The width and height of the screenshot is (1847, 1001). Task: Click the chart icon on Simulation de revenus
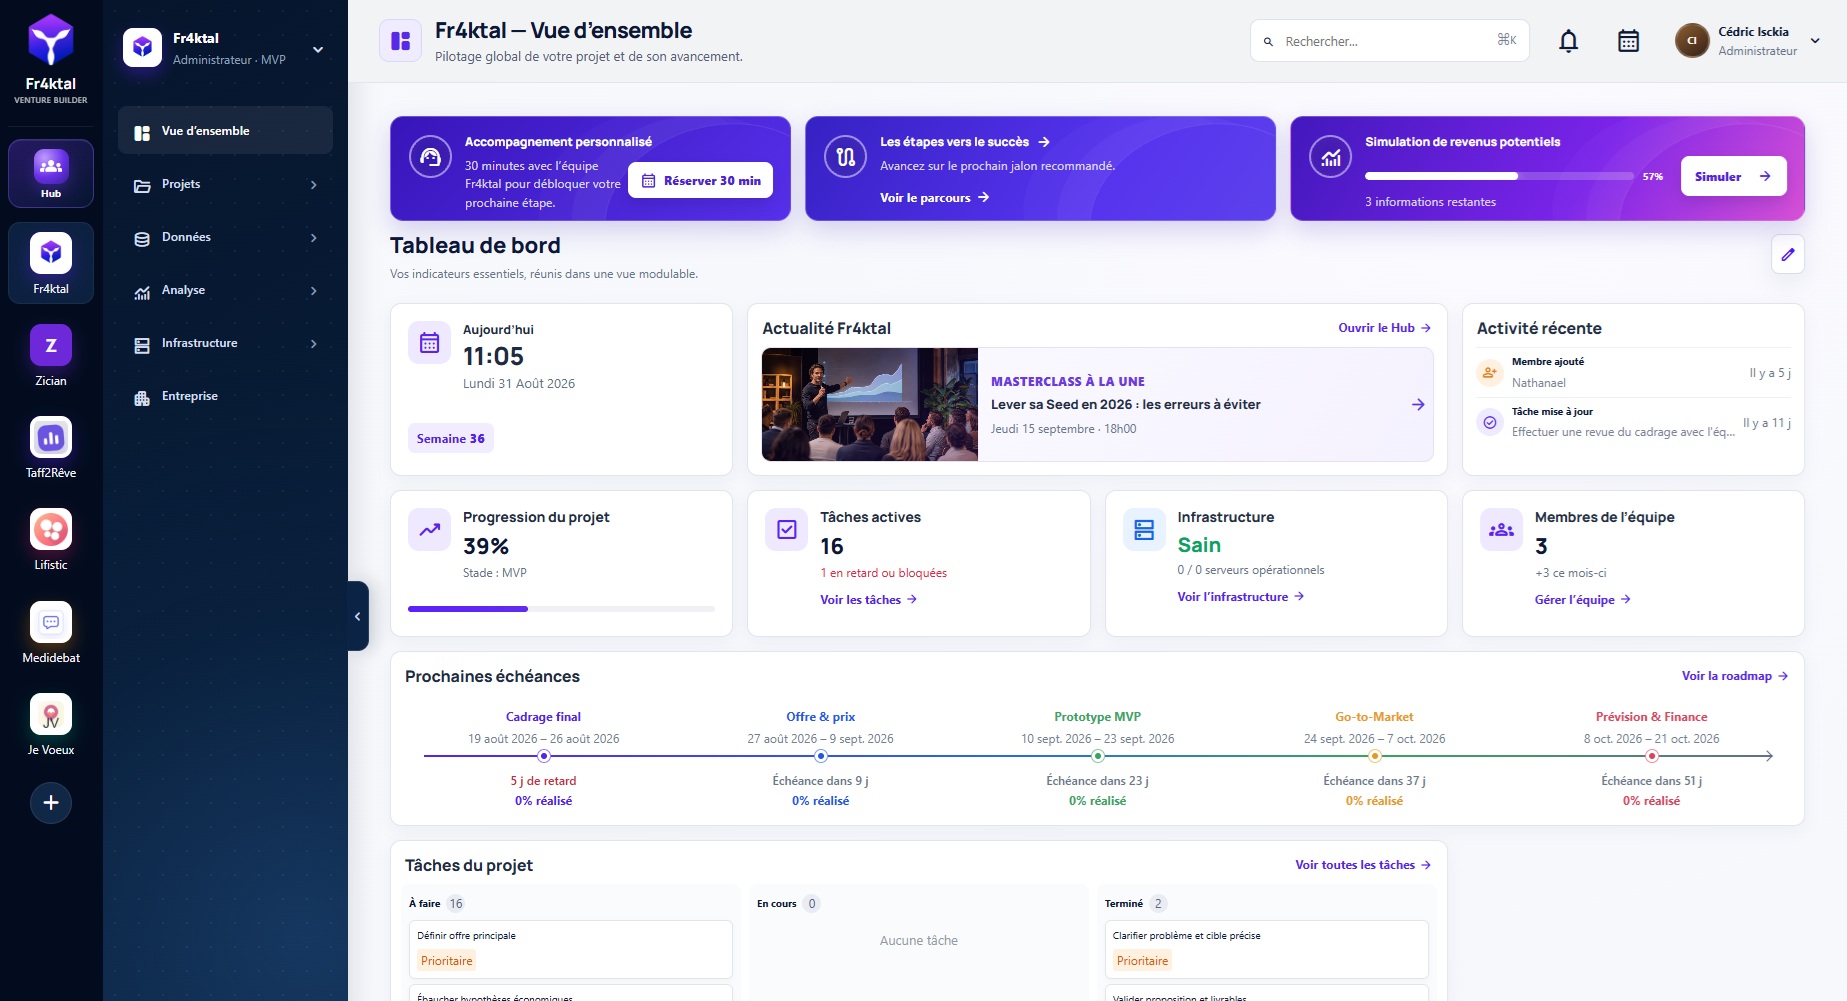(1331, 158)
